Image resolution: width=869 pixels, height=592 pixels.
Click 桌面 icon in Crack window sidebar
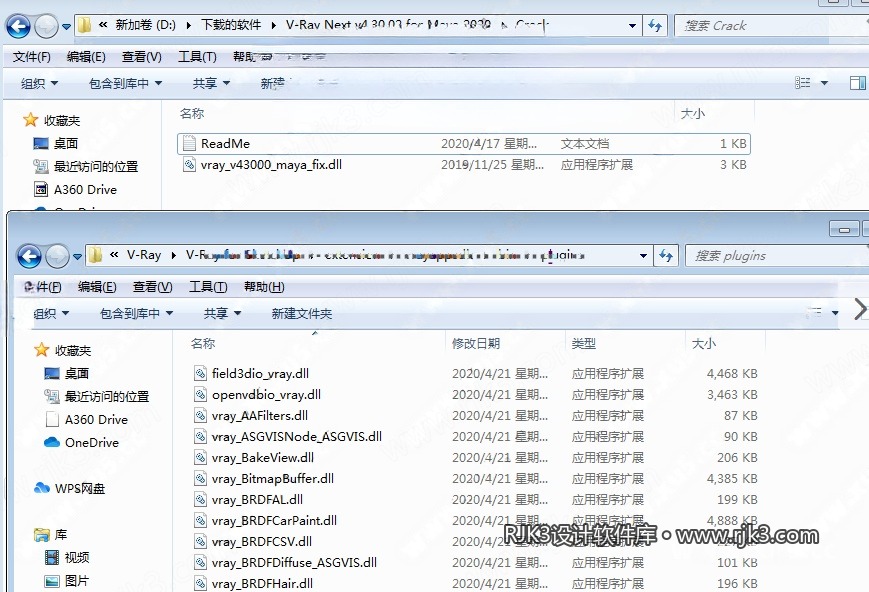click(x=41, y=144)
